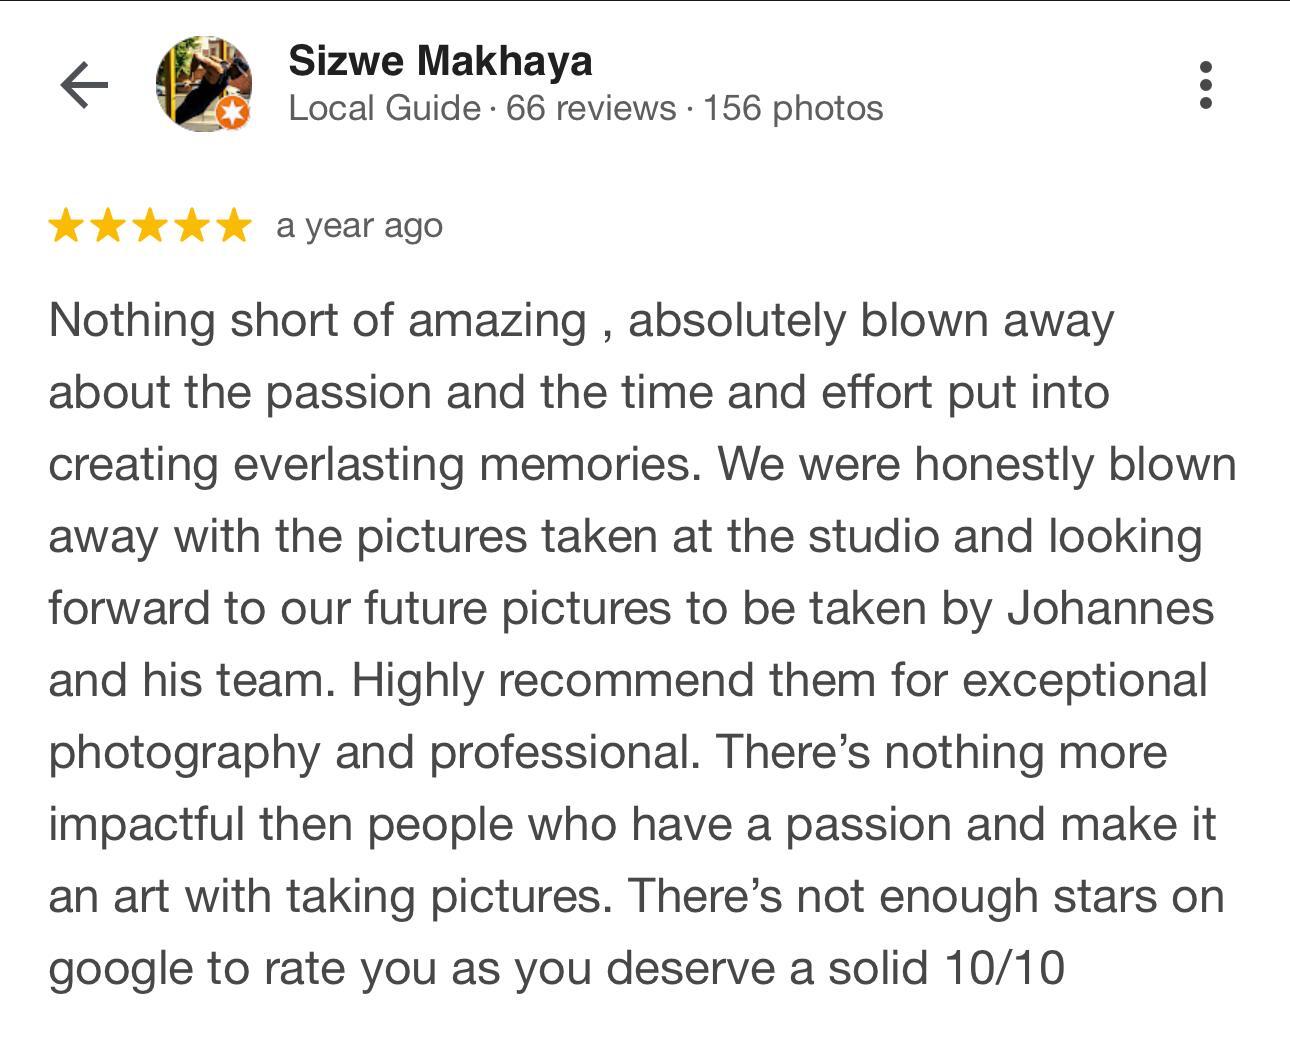Open Sizwe Makhaya's profile name
1290x1043 pixels.
click(x=440, y=60)
